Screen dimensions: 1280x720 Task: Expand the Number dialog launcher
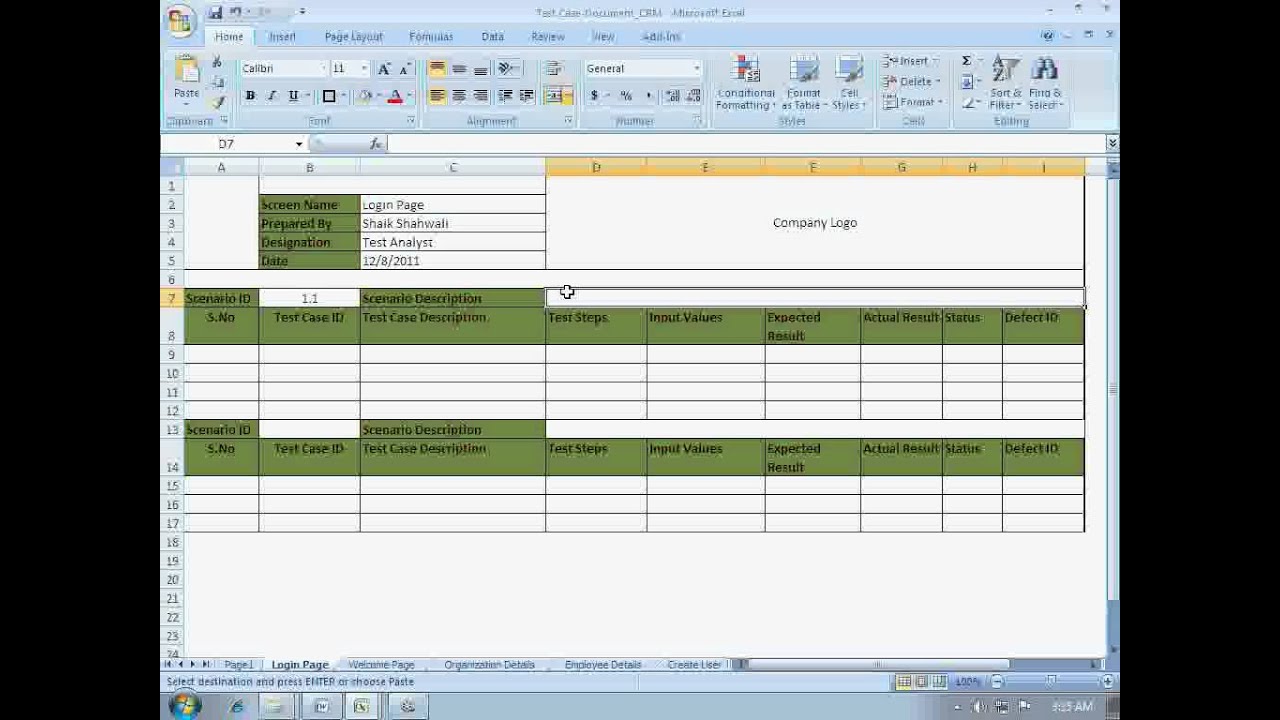699,121
